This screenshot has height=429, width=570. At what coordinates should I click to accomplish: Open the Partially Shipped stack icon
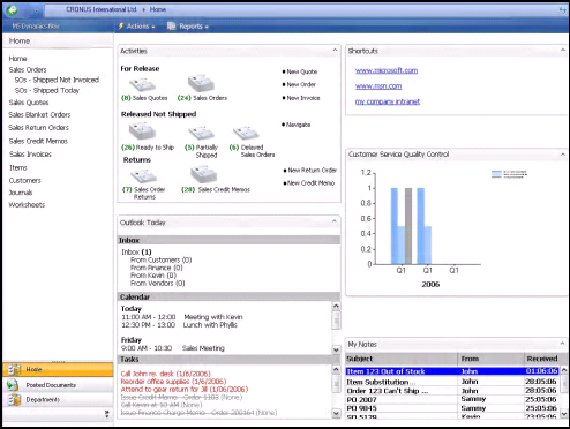201,133
